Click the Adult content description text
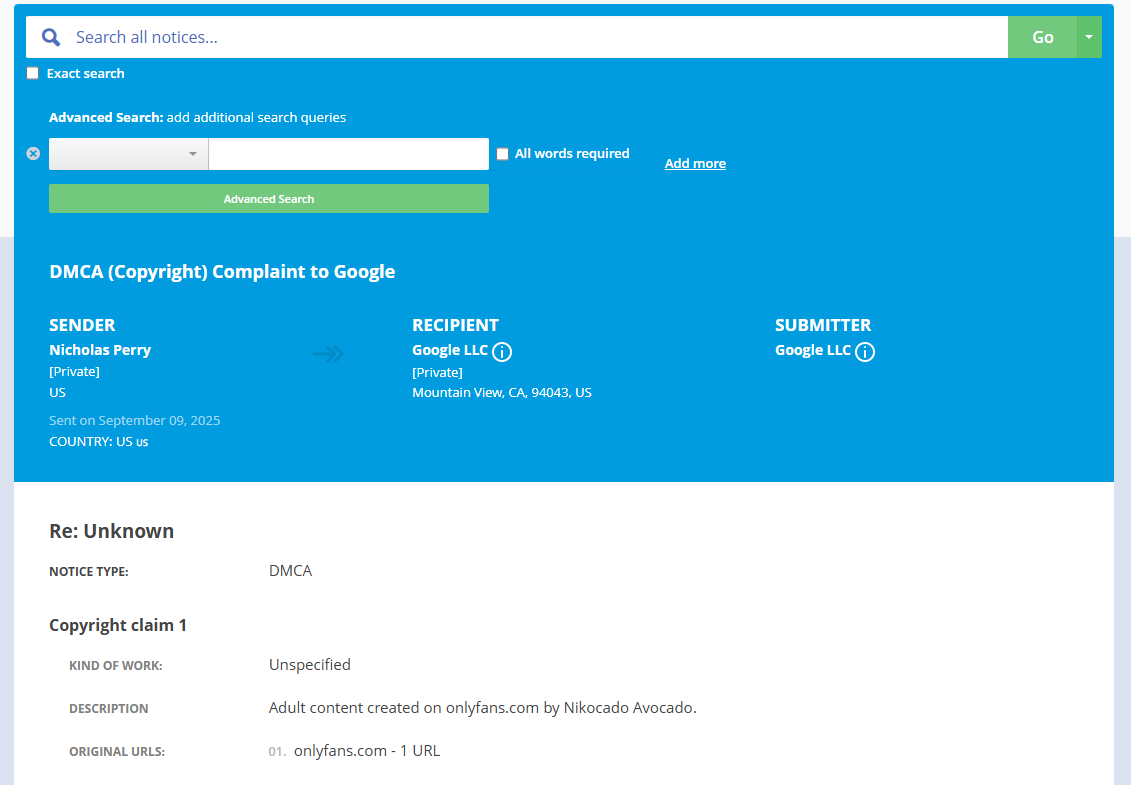The width and height of the screenshot is (1131, 785). [483, 707]
